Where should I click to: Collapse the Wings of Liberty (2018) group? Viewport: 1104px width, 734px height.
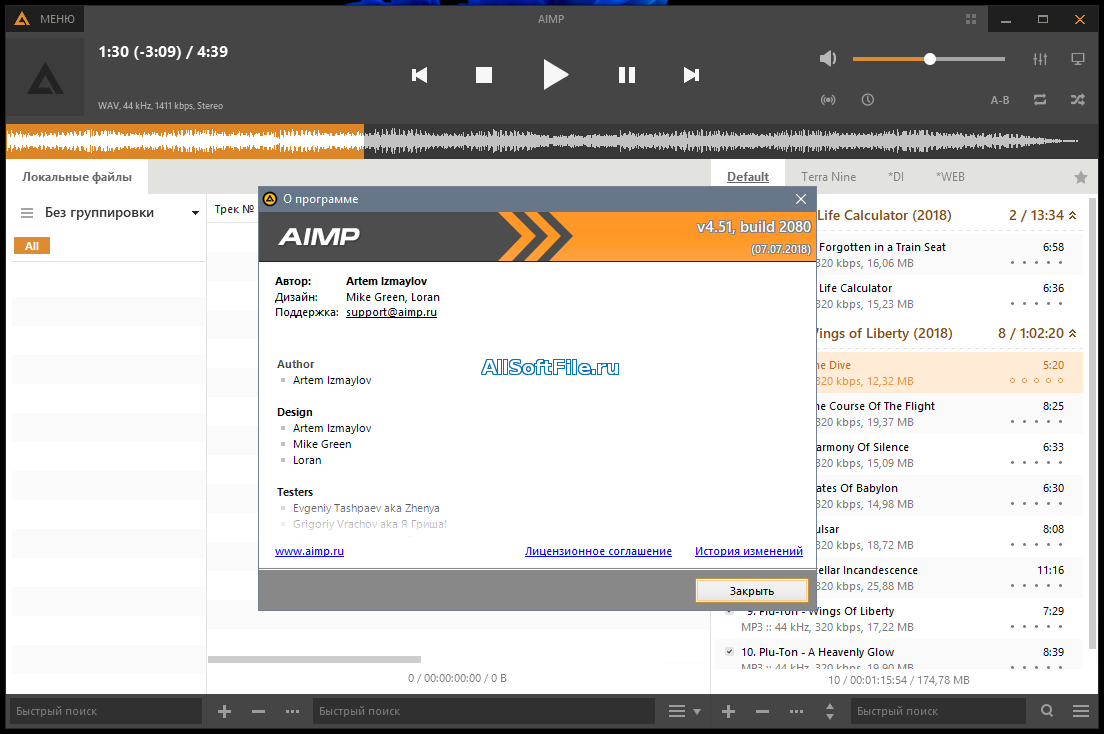click(x=1072, y=333)
